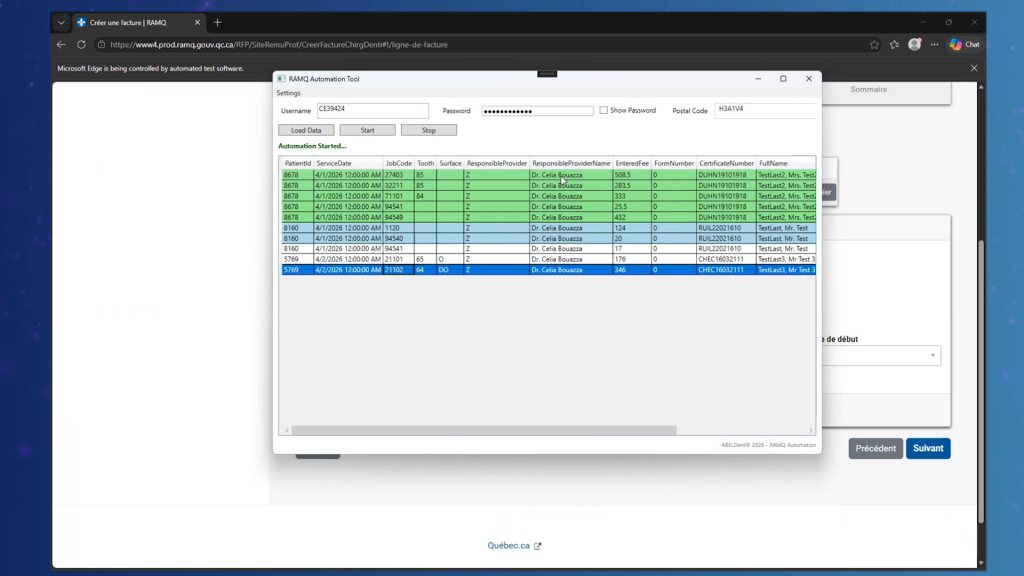The image size is (1024, 576).
Task: Sort by the PatientId column header
Action: coord(298,163)
